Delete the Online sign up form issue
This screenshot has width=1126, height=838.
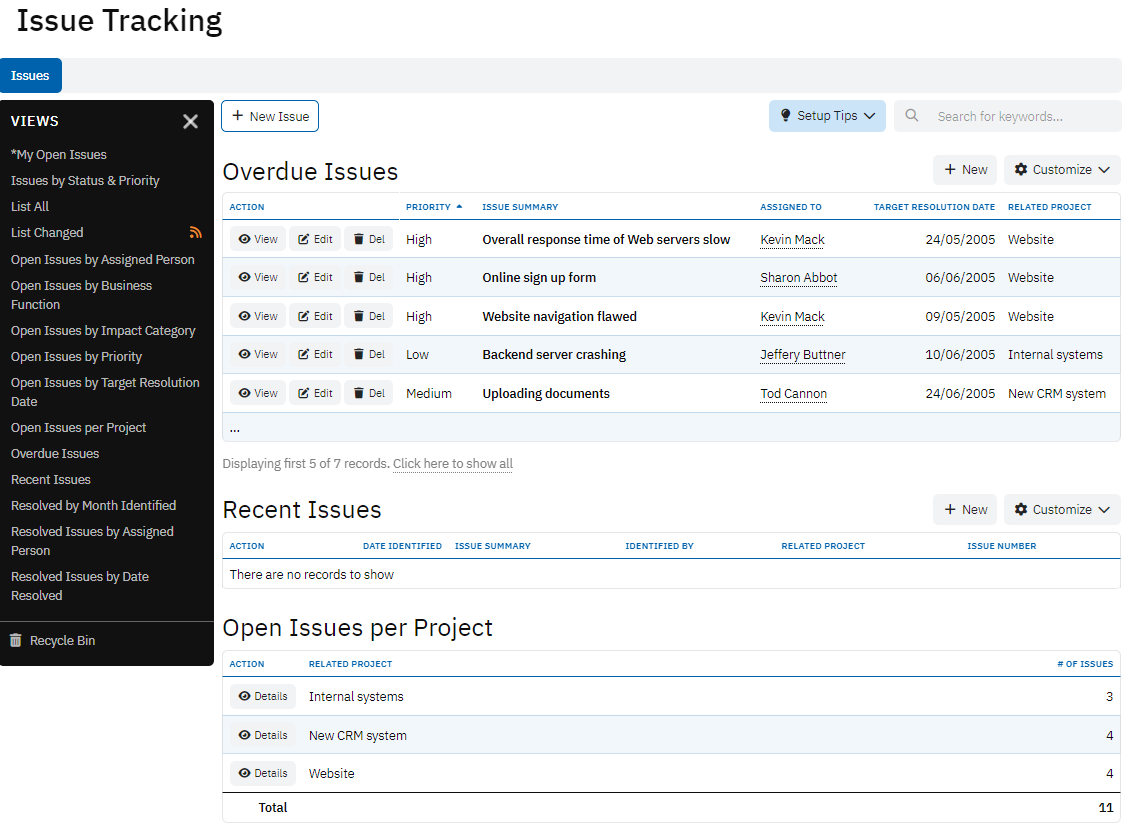click(x=368, y=278)
